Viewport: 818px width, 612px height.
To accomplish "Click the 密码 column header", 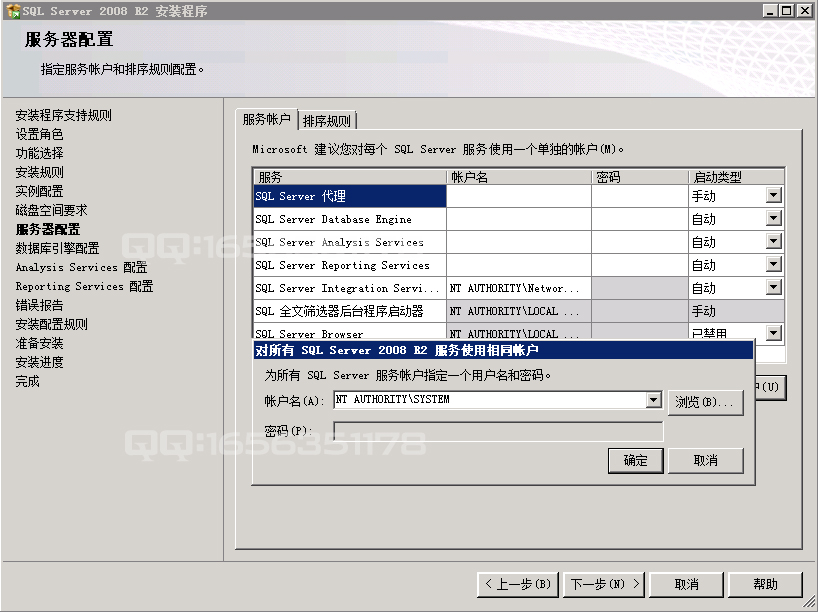I will [x=640, y=177].
